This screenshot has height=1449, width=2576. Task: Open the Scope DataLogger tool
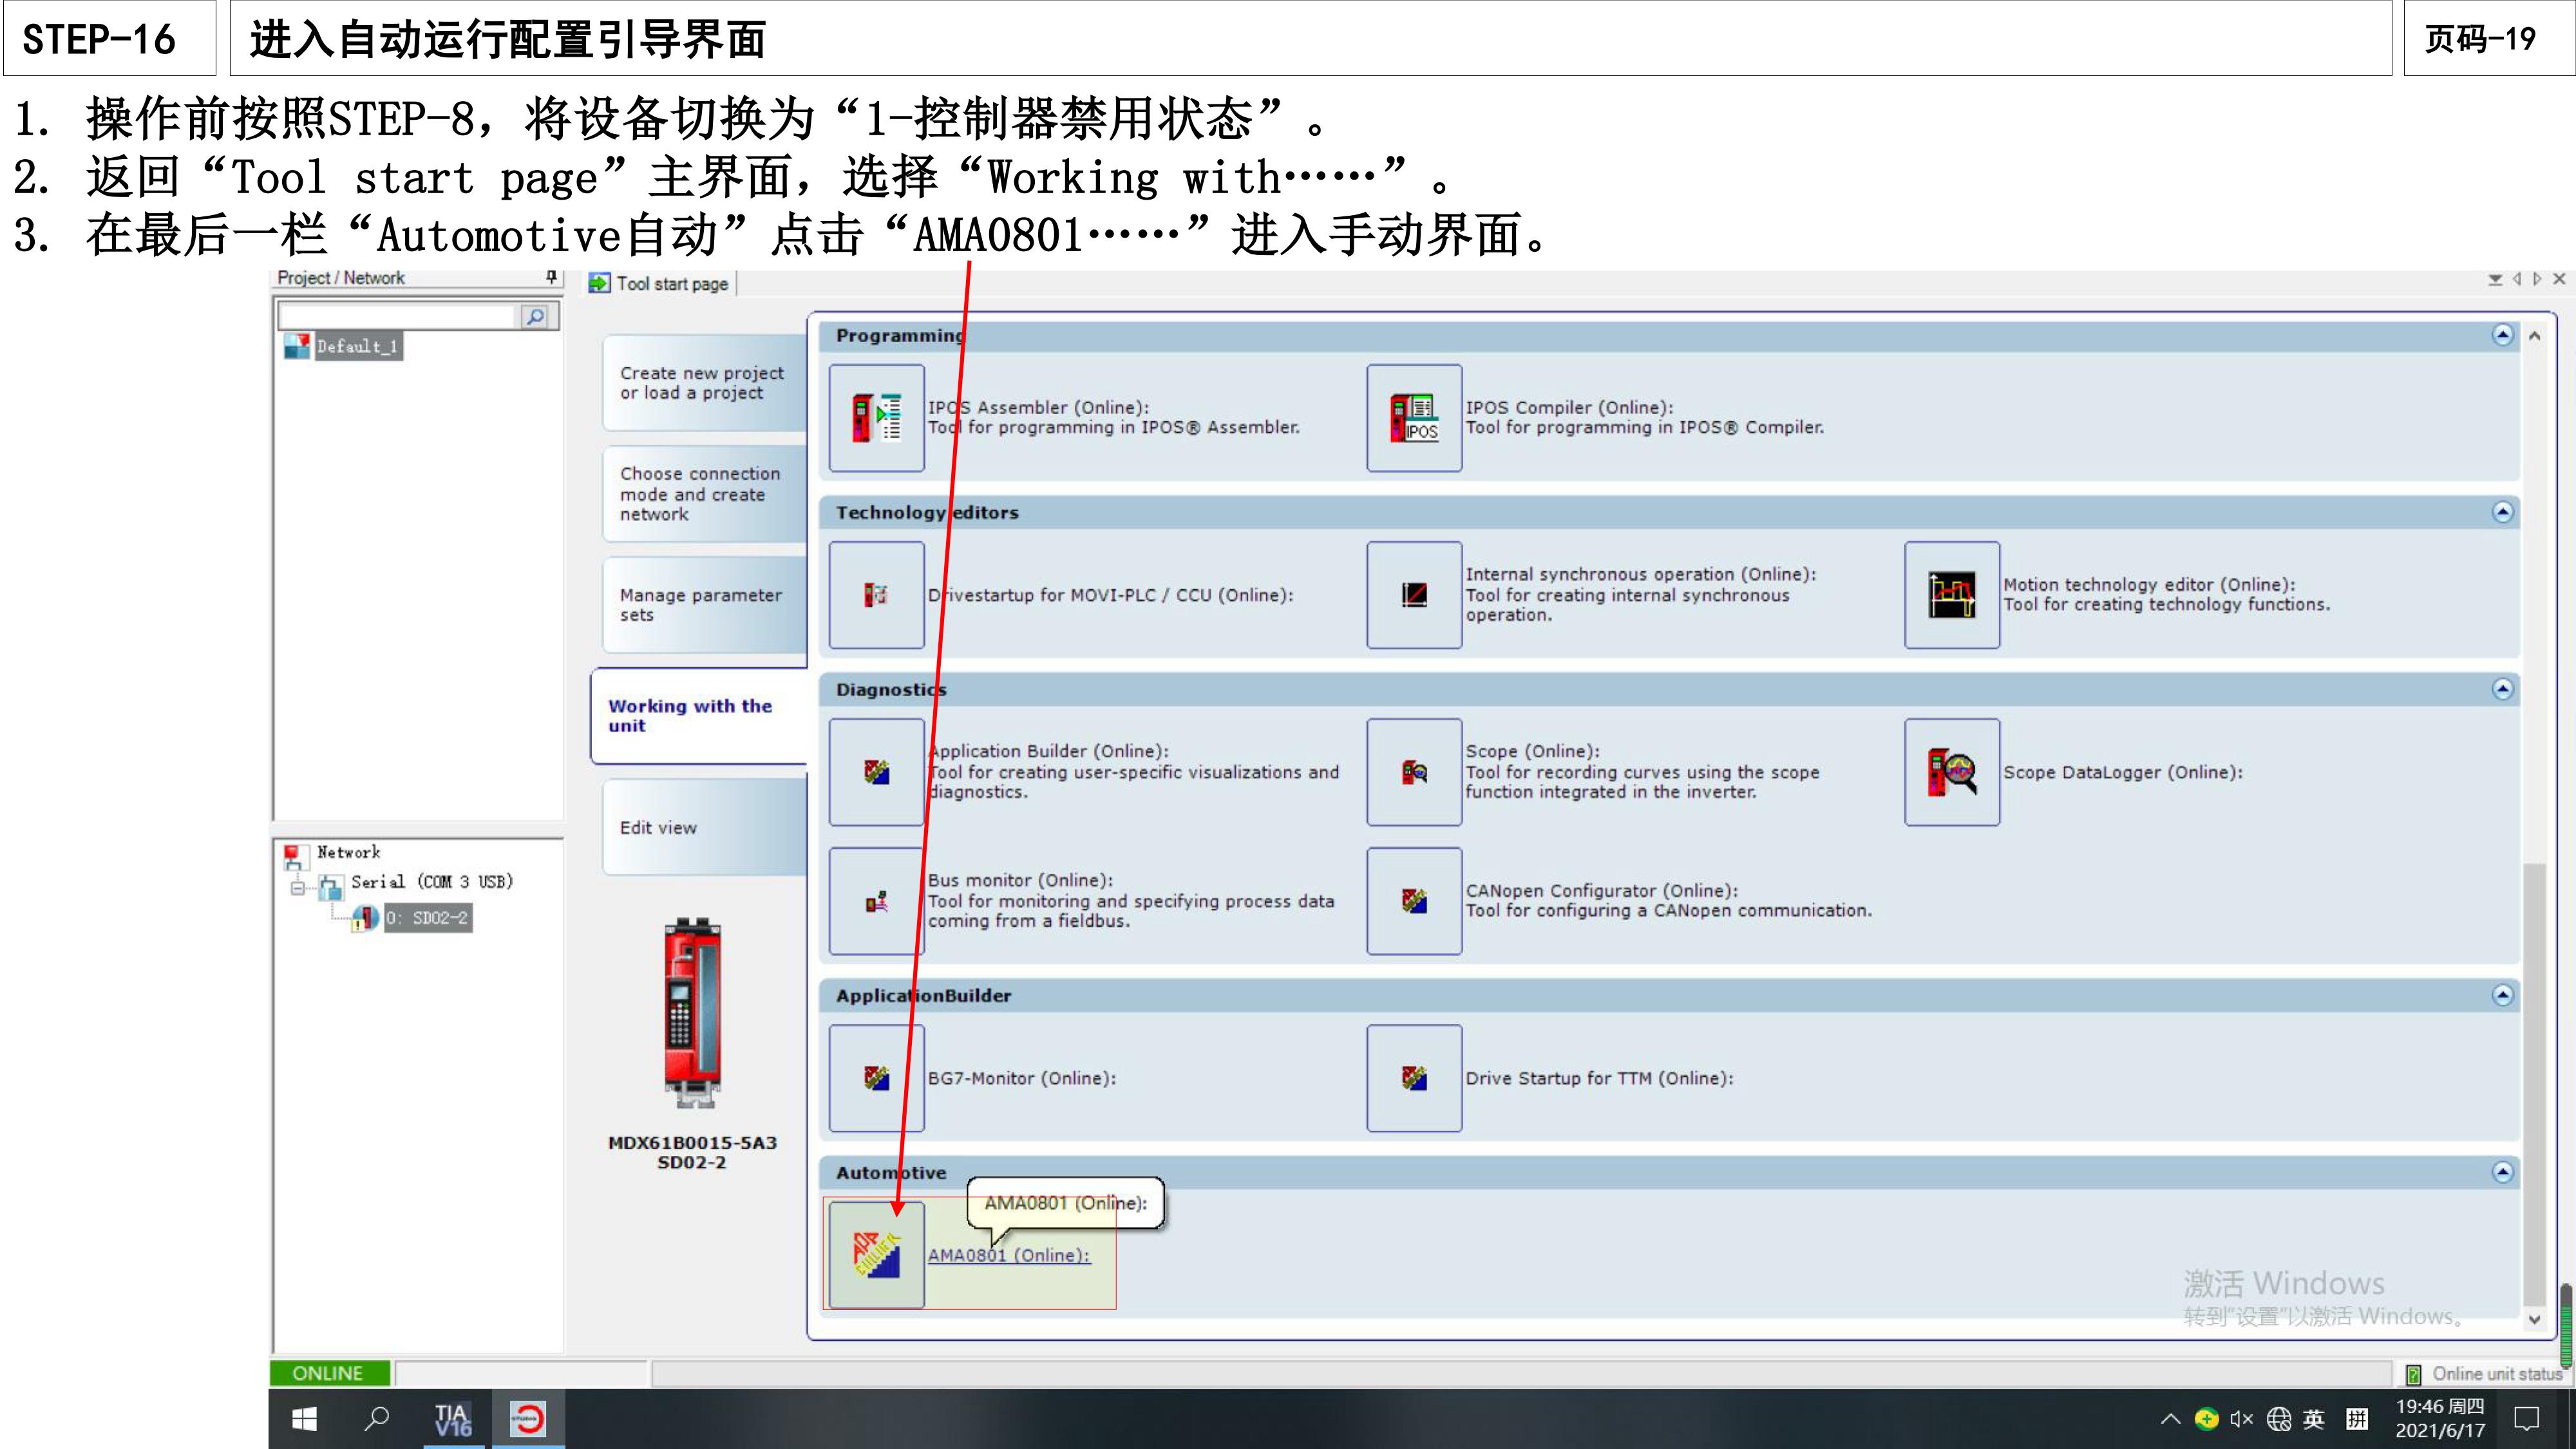[1951, 772]
